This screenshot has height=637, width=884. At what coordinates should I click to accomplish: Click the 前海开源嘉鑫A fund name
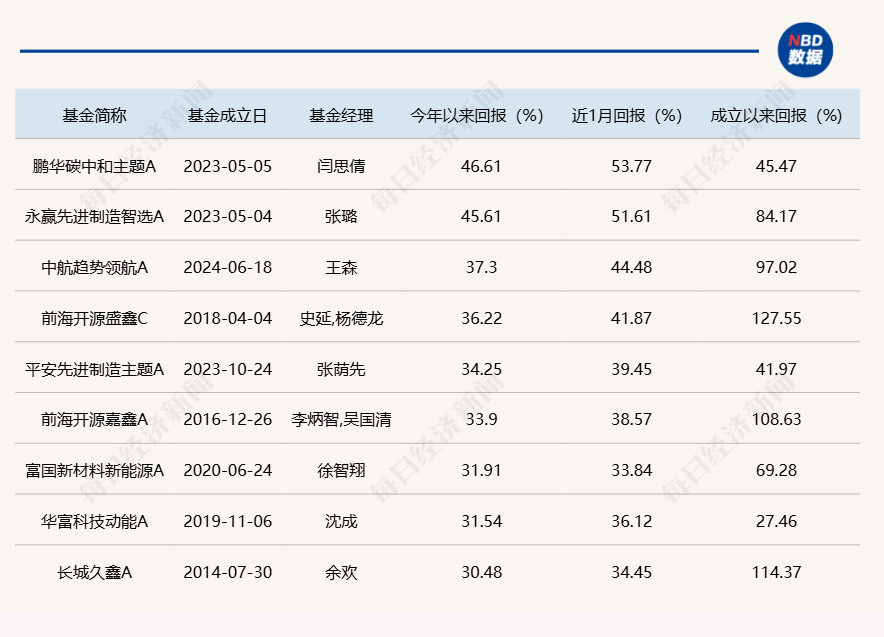(95, 419)
